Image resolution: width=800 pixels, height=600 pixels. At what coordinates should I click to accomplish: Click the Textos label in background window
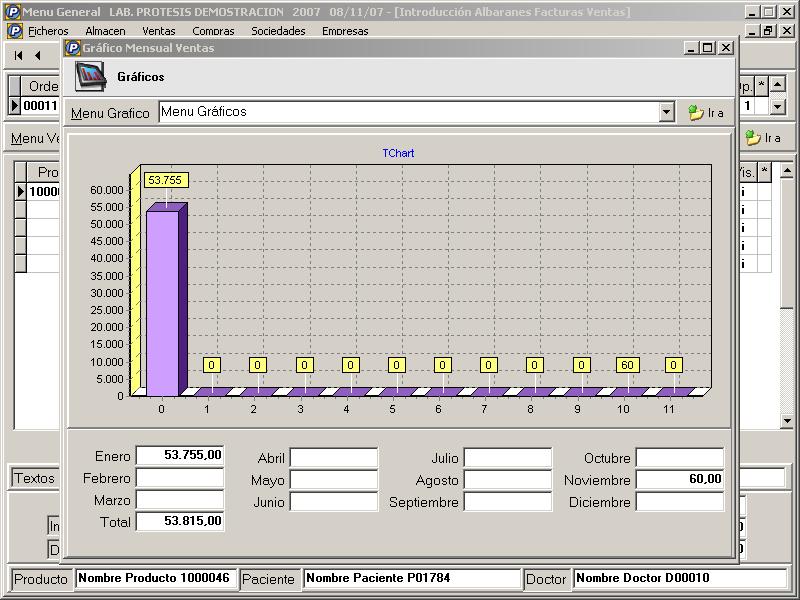coord(34,478)
